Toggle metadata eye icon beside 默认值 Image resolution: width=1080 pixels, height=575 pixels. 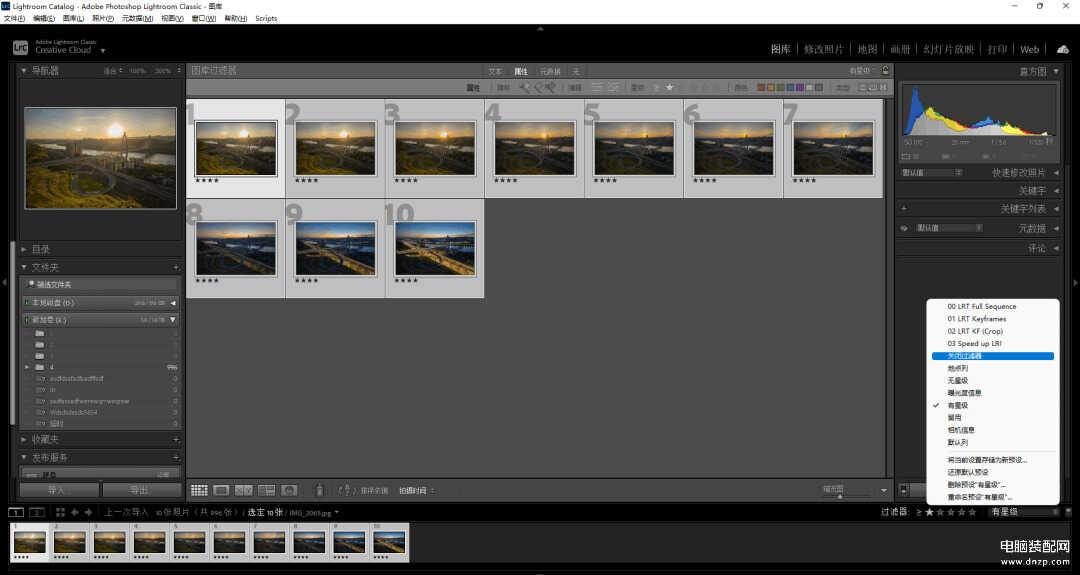904,228
